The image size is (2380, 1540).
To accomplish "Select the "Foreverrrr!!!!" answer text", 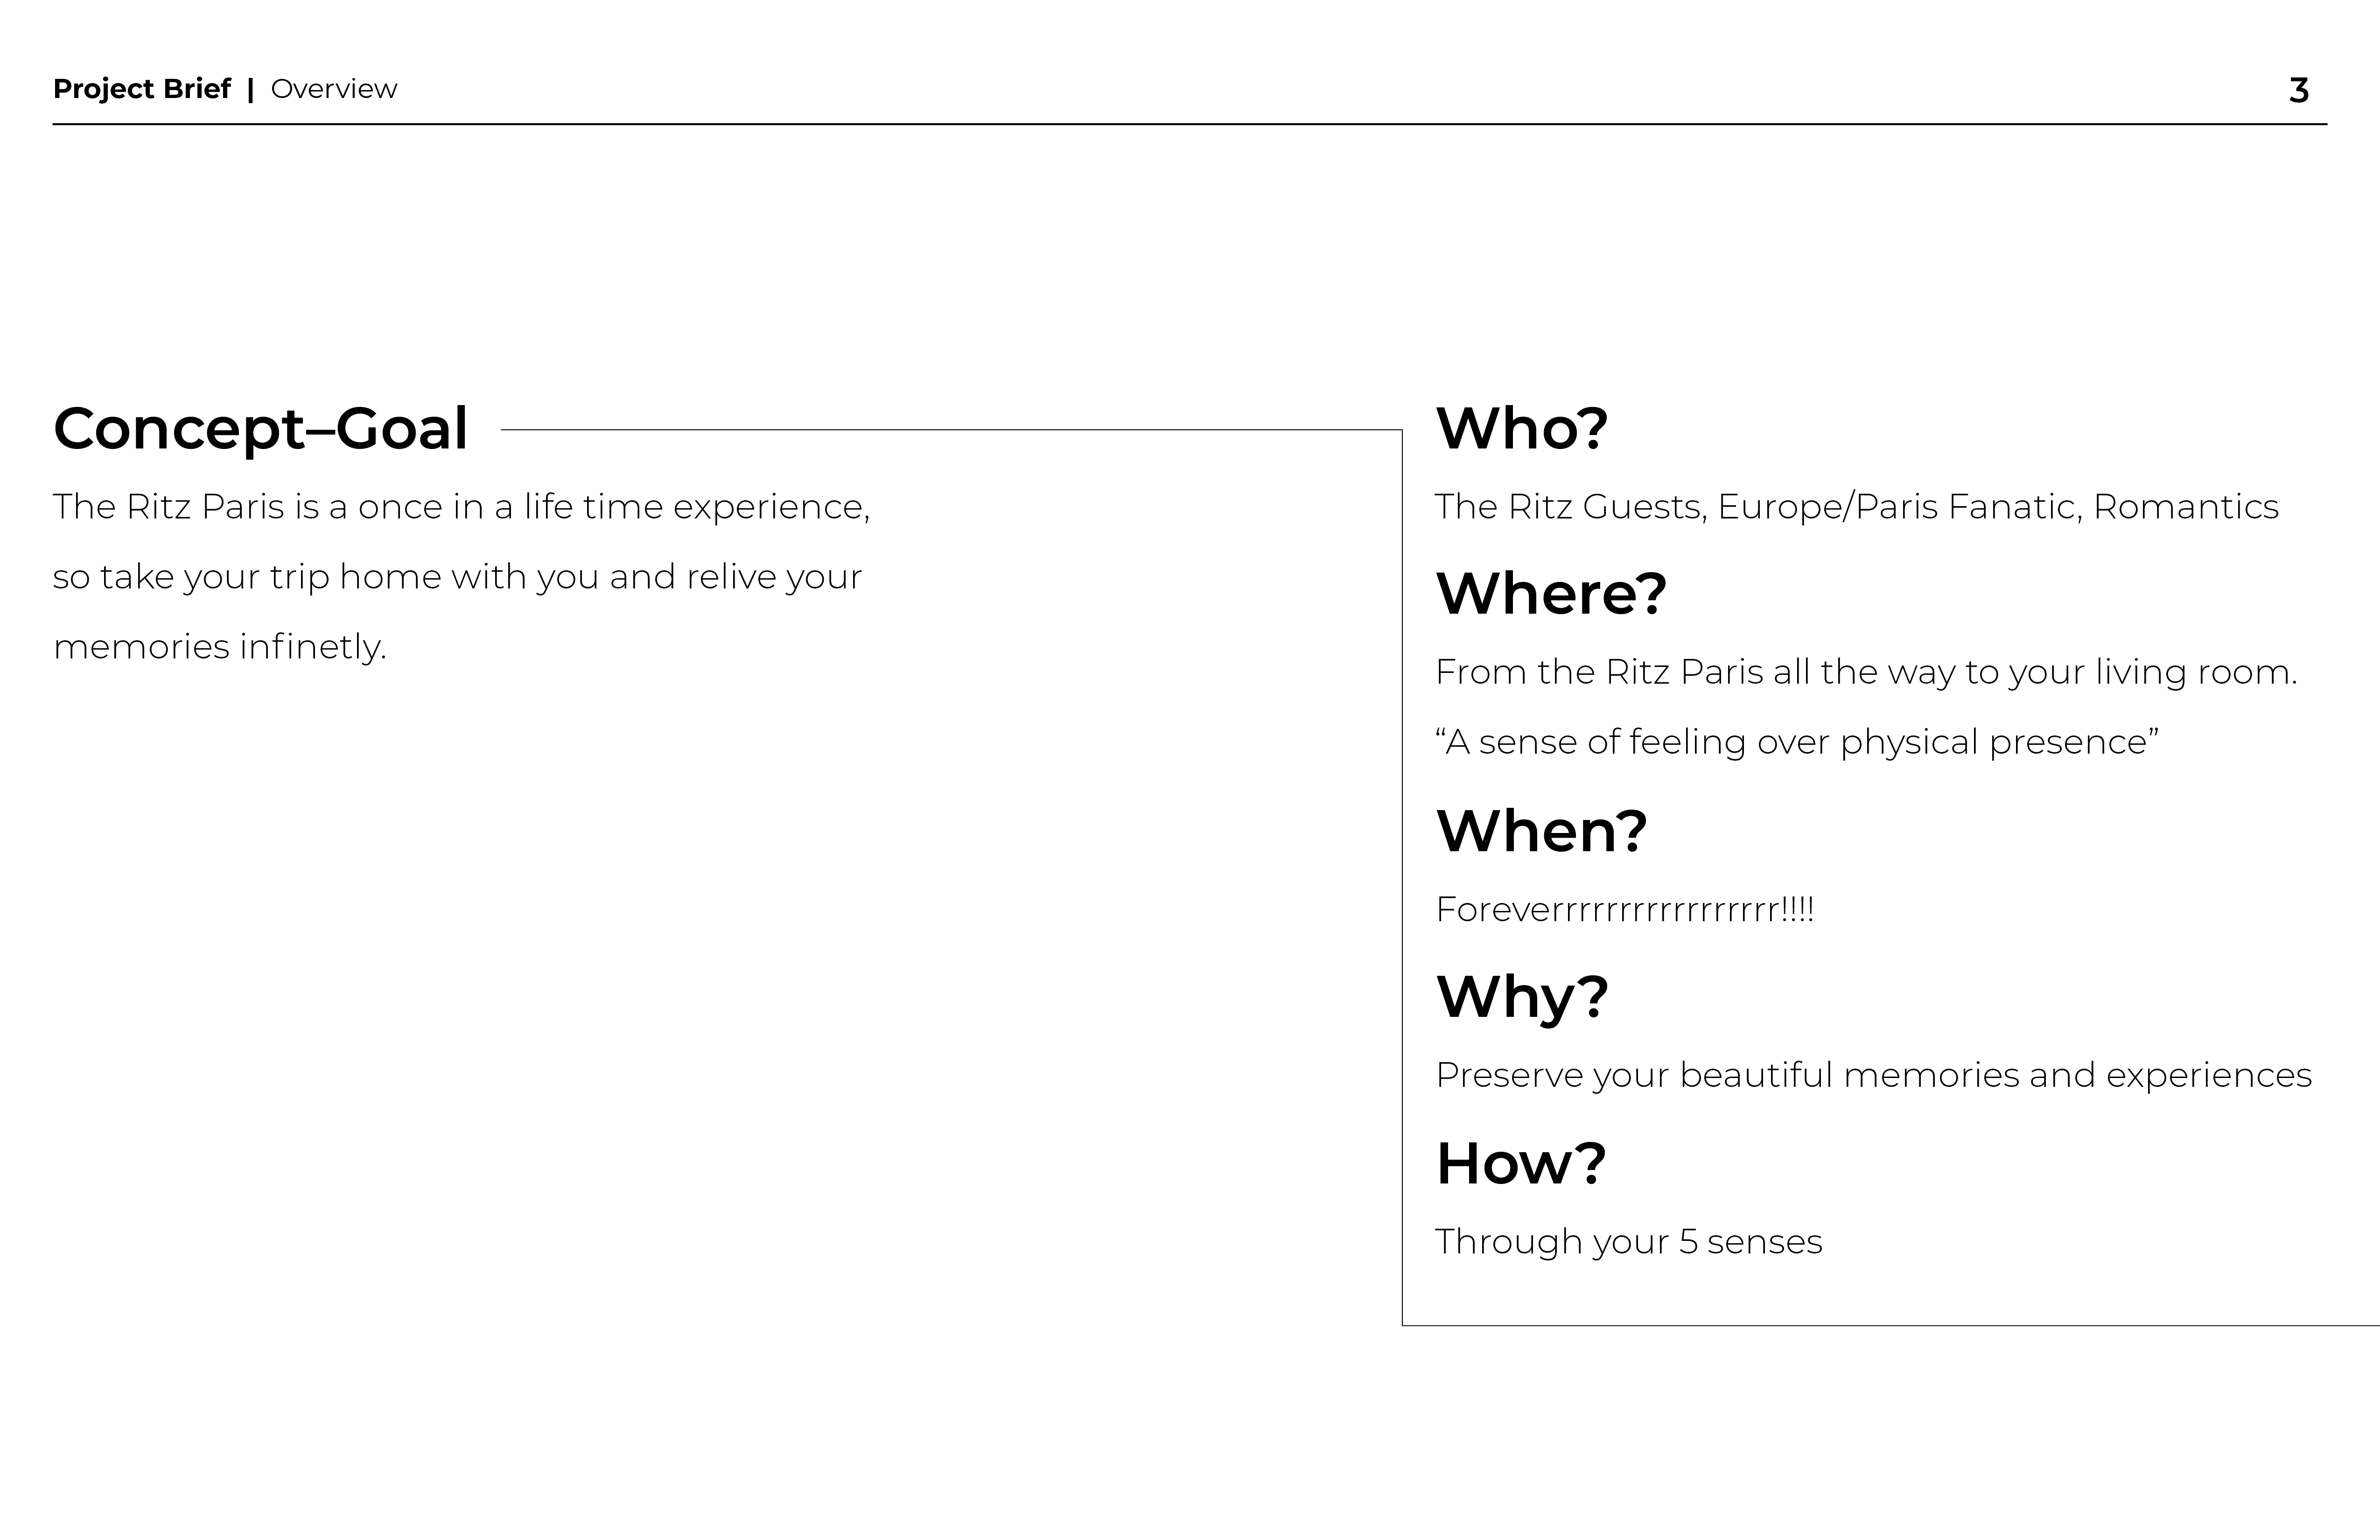I will coord(1624,910).
